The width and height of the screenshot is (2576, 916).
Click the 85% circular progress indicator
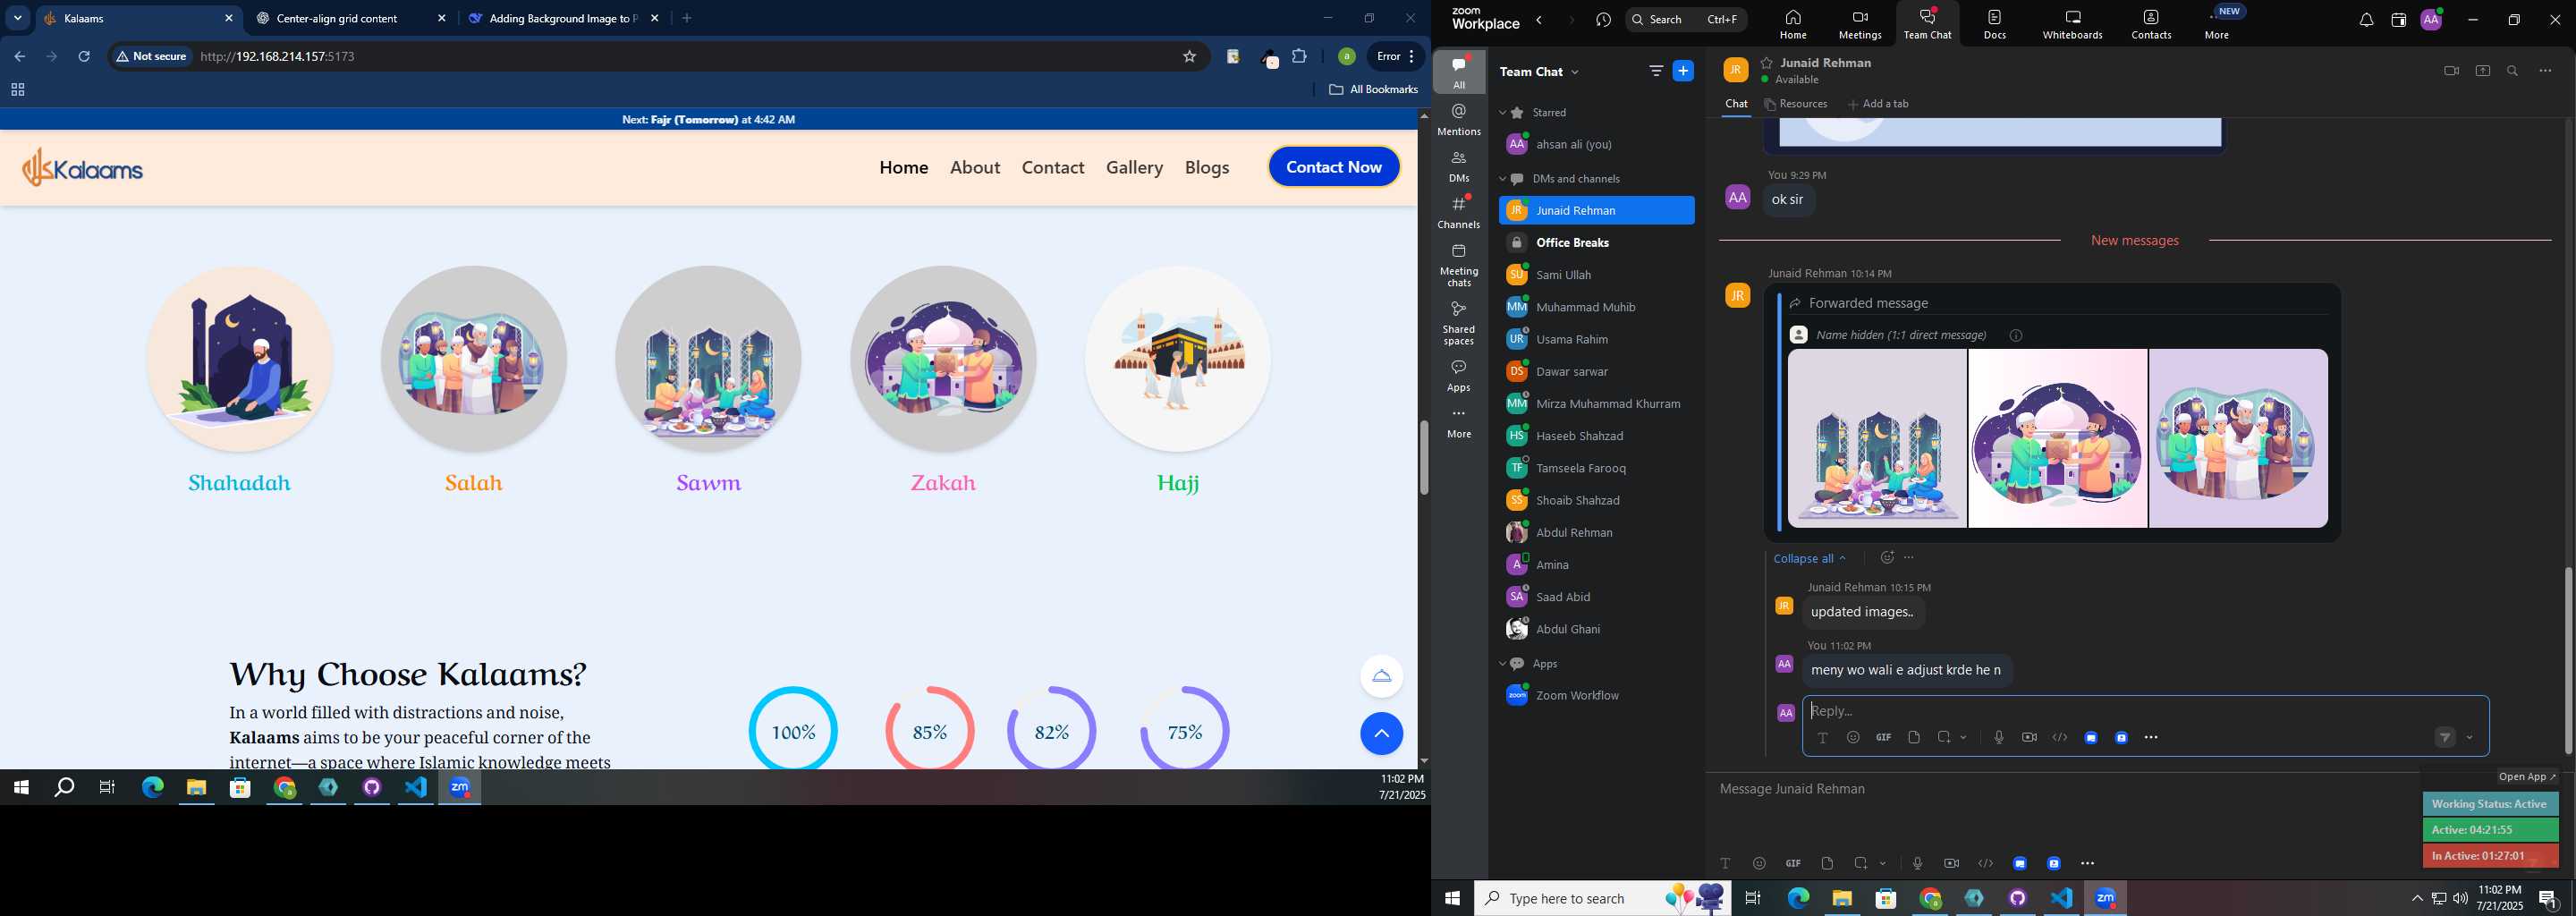point(930,730)
